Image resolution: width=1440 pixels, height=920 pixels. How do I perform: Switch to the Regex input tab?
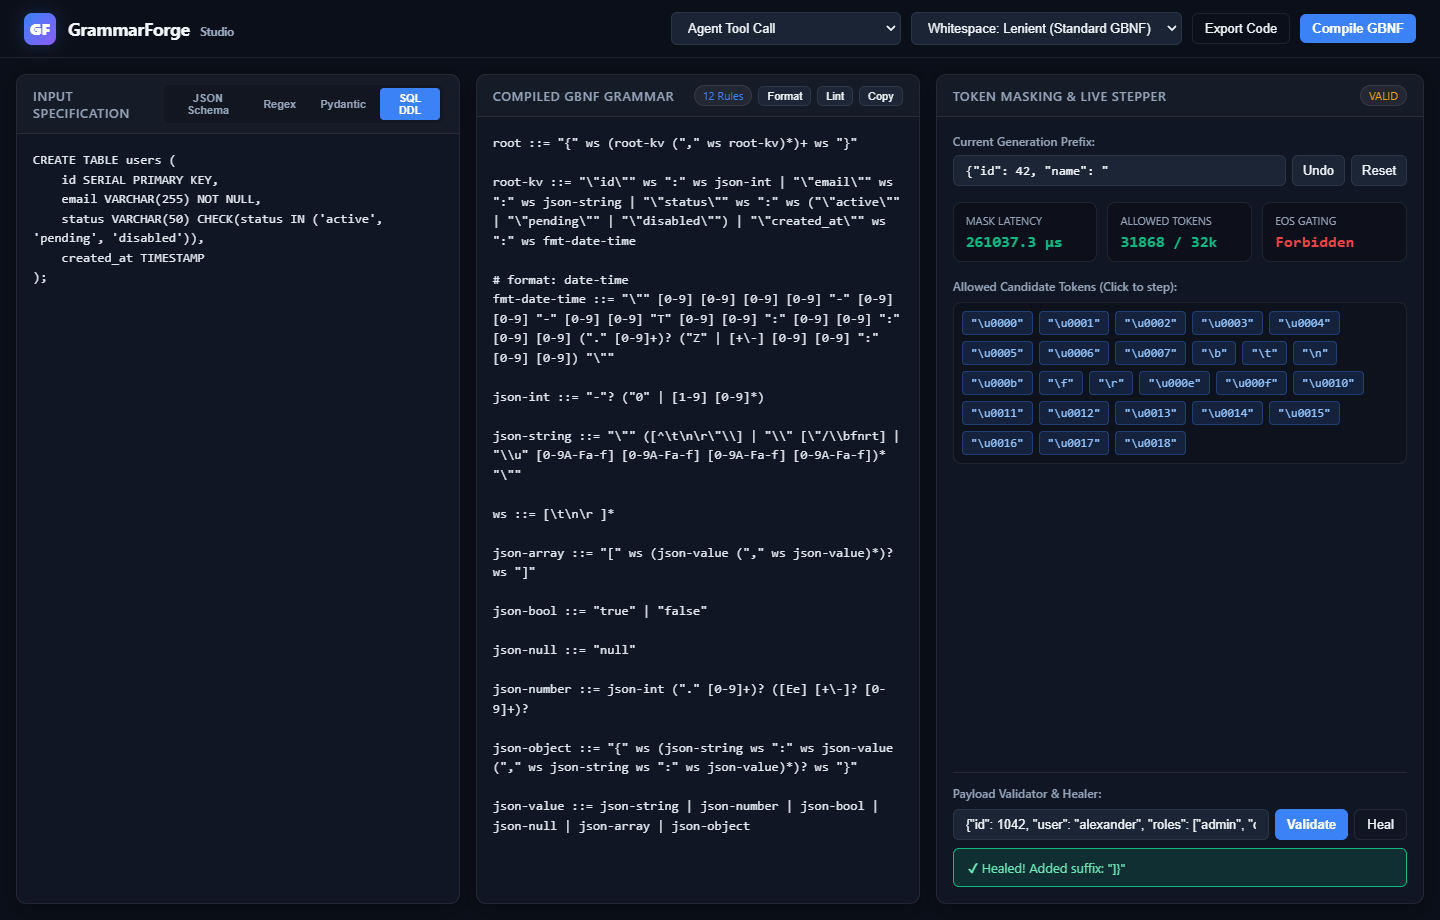(x=280, y=104)
